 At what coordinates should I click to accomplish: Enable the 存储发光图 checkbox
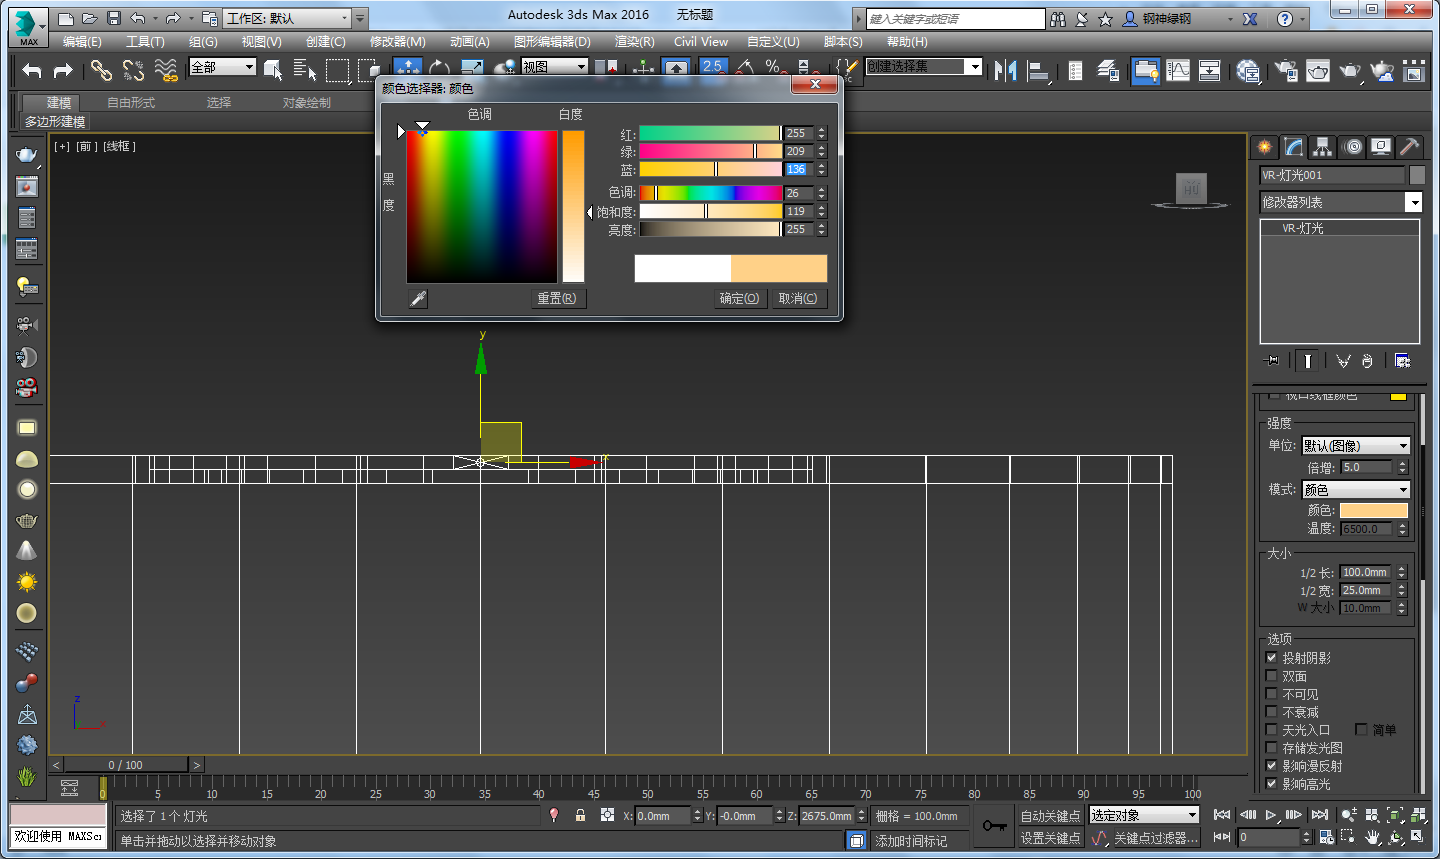1272,748
